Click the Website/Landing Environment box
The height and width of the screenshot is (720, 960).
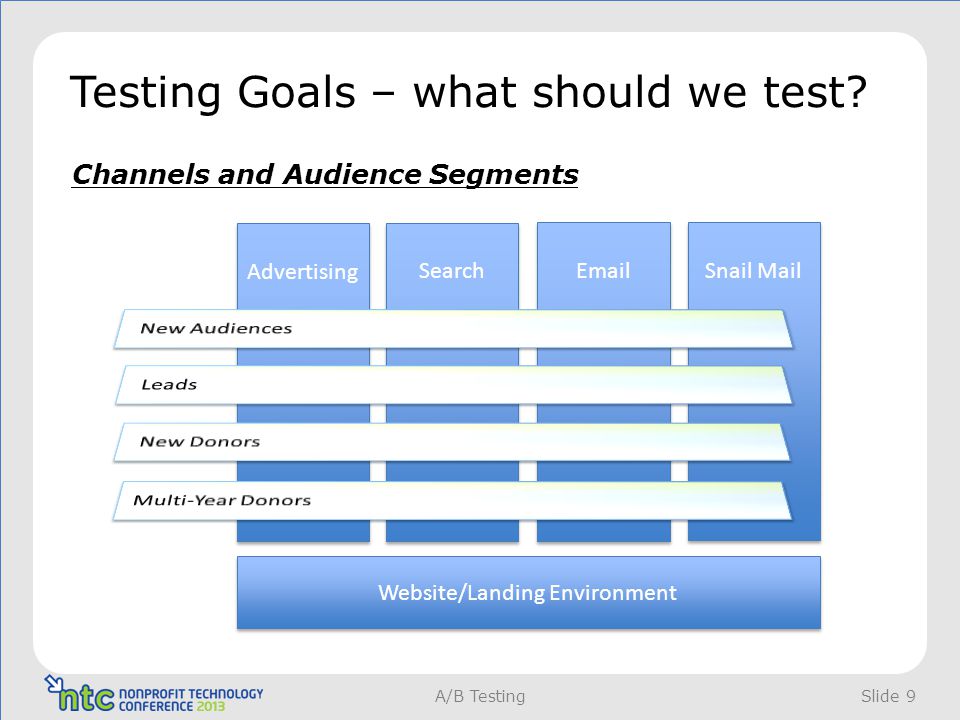click(x=528, y=593)
